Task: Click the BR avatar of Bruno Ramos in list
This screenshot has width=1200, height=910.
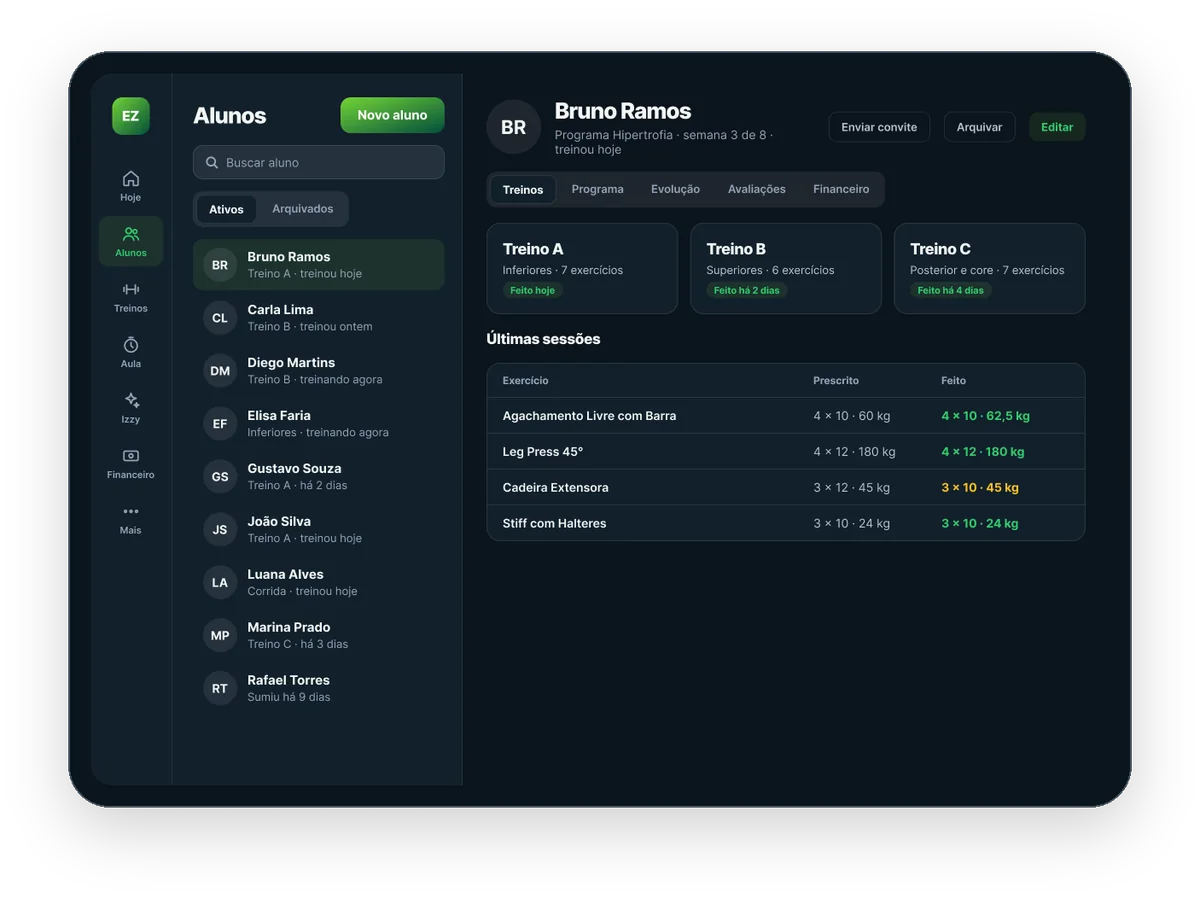Action: click(x=220, y=265)
